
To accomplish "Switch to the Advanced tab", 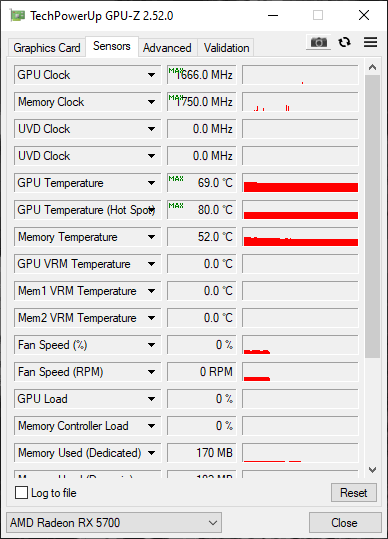I will point(167,48).
